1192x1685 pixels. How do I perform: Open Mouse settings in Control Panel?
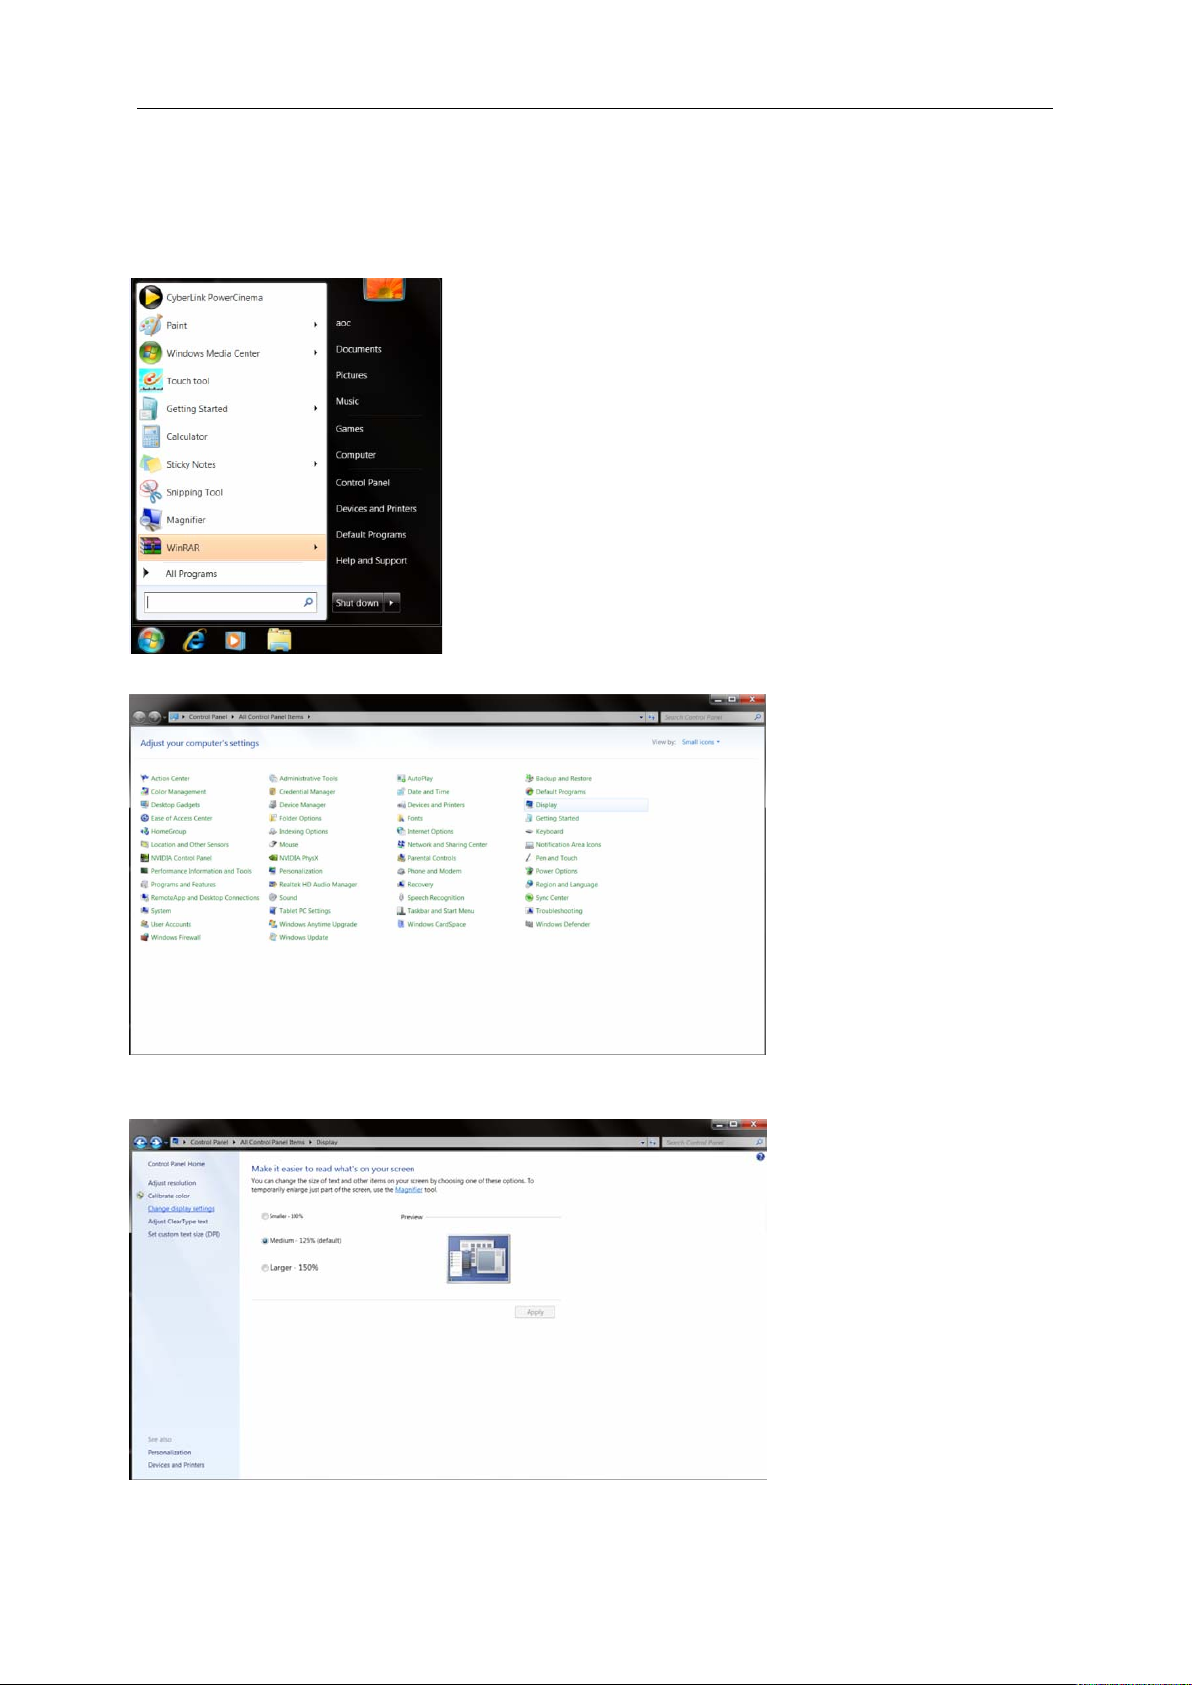283,845
